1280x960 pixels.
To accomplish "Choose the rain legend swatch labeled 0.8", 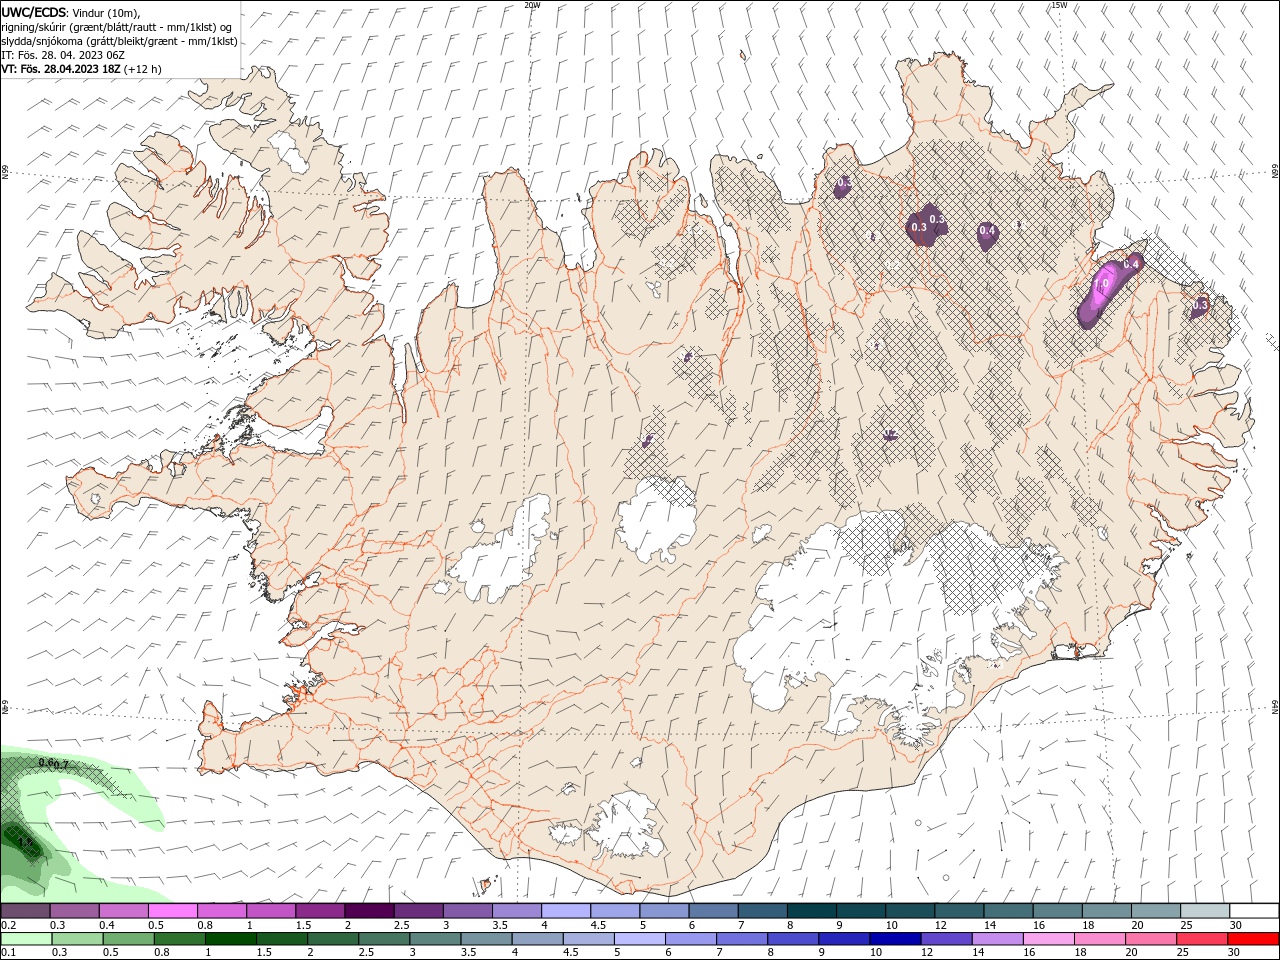I will tap(179, 939).
